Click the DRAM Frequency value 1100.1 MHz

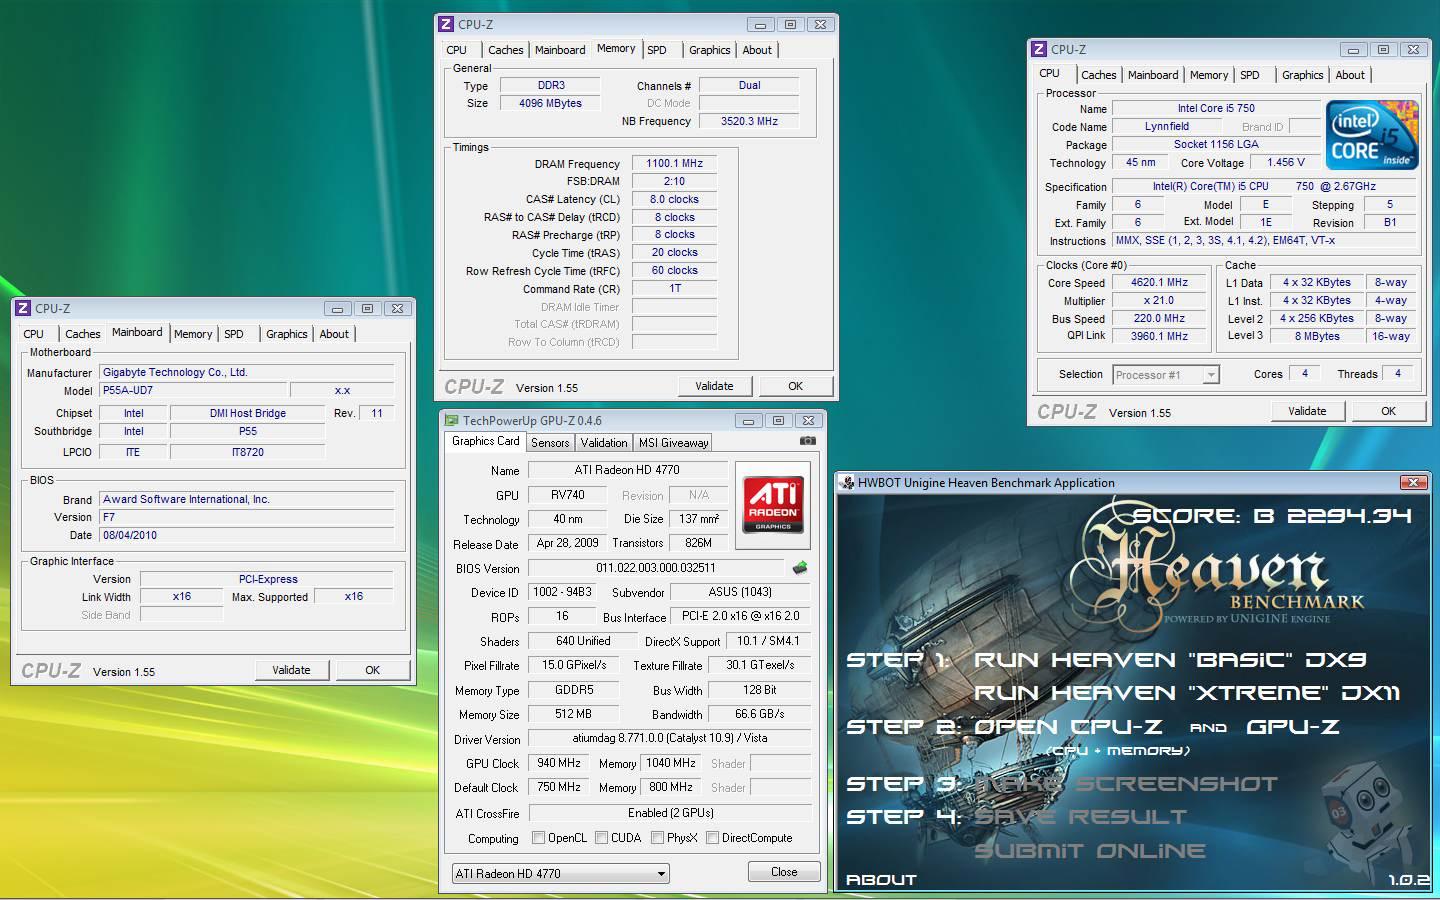click(x=674, y=164)
